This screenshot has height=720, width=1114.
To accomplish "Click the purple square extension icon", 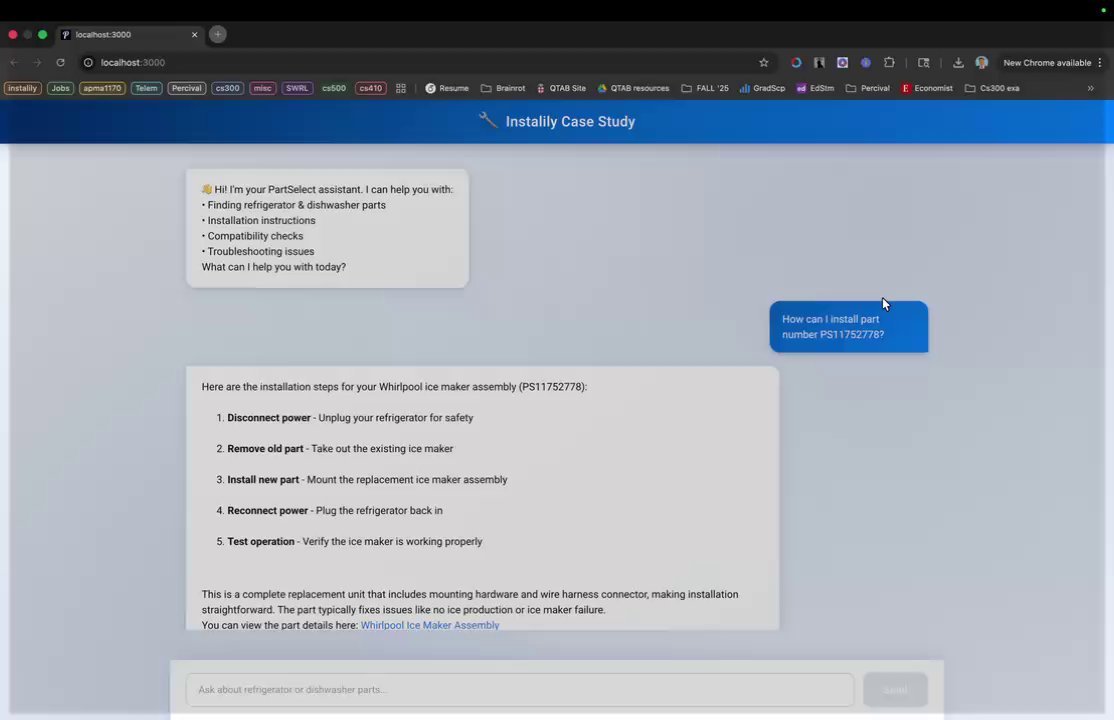I will click(843, 63).
